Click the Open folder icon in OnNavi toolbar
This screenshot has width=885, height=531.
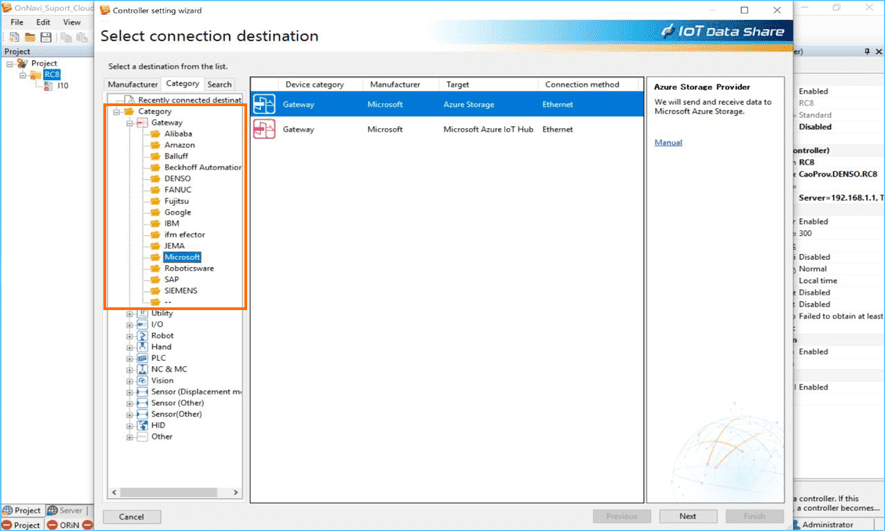point(30,37)
